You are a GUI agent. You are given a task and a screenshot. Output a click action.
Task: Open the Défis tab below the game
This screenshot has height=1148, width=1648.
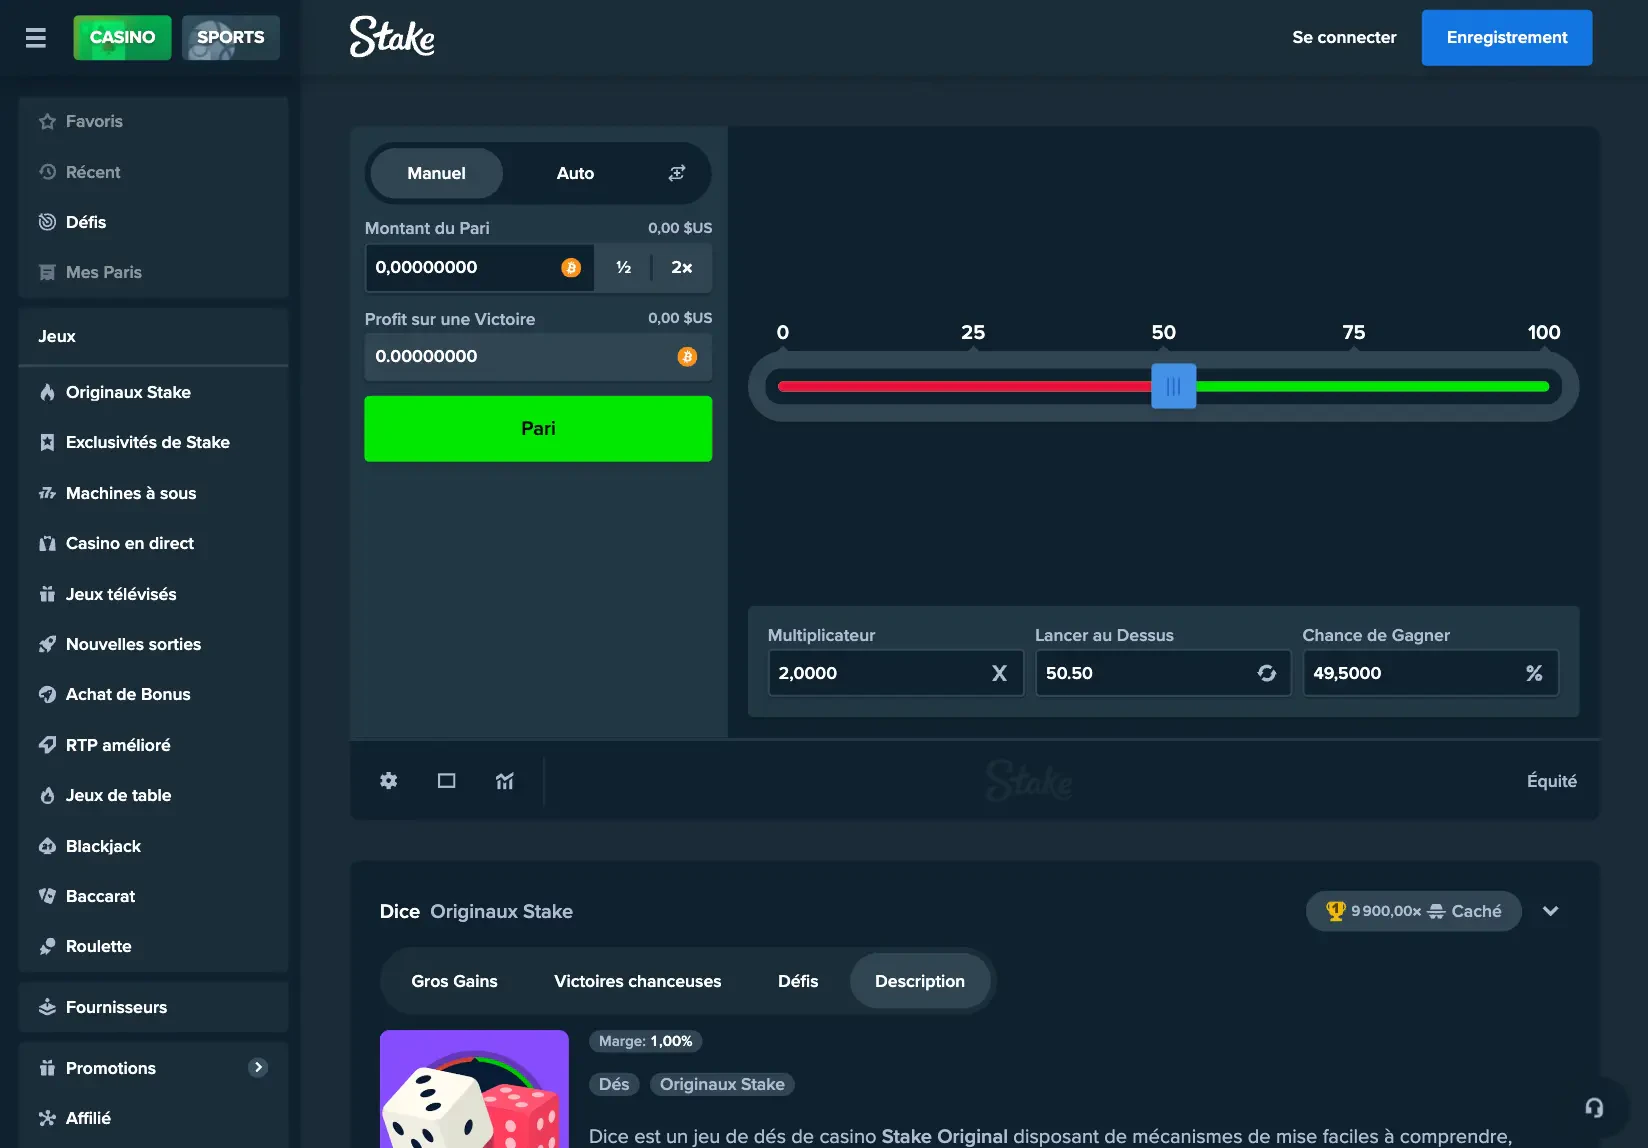pyautogui.click(x=798, y=981)
